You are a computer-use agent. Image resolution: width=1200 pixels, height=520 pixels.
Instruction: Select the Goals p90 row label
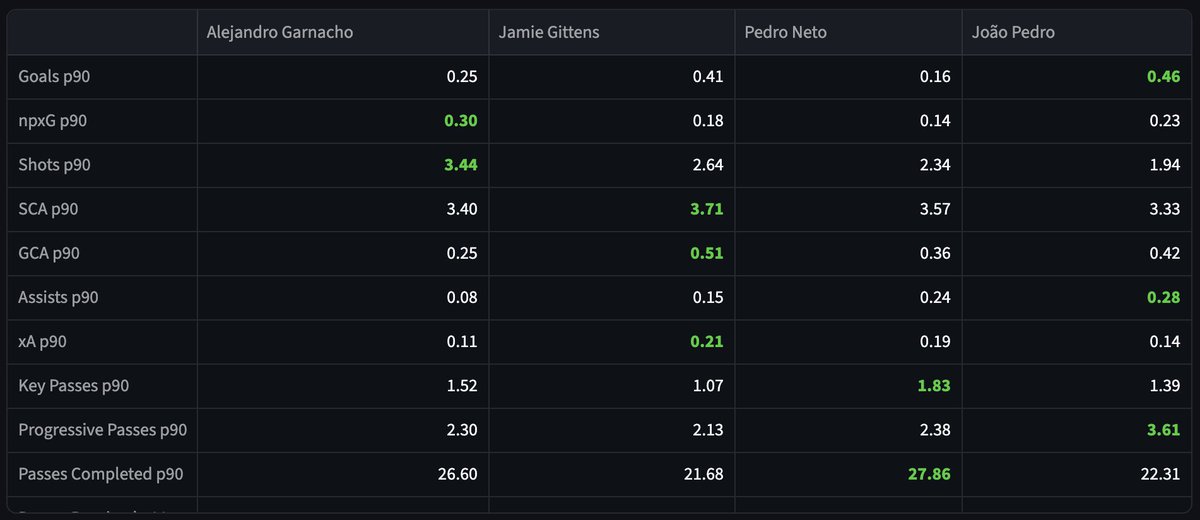tap(56, 76)
